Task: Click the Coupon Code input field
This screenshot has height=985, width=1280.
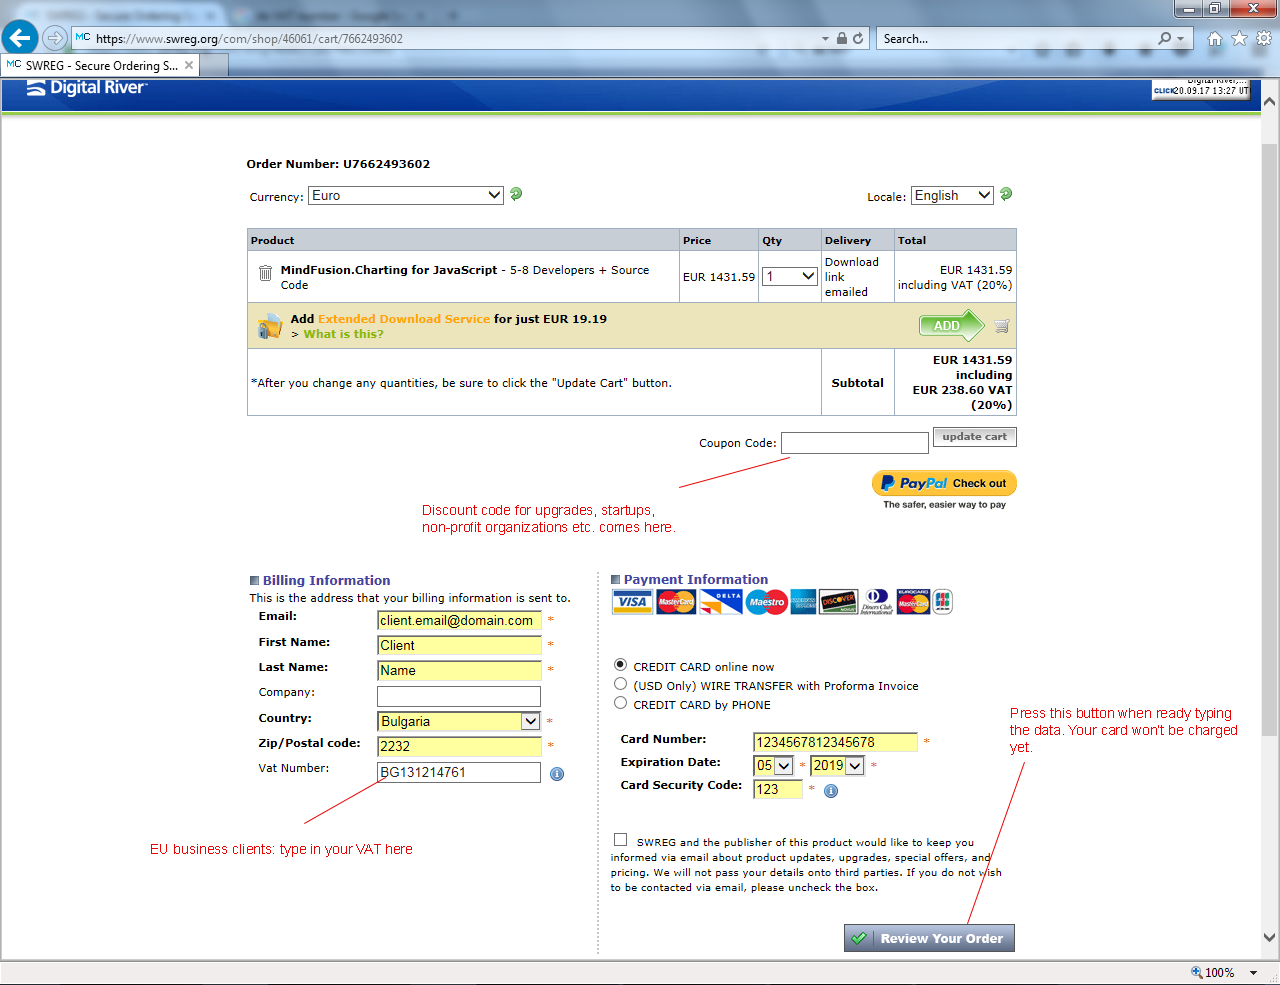Action: (x=854, y=443)
